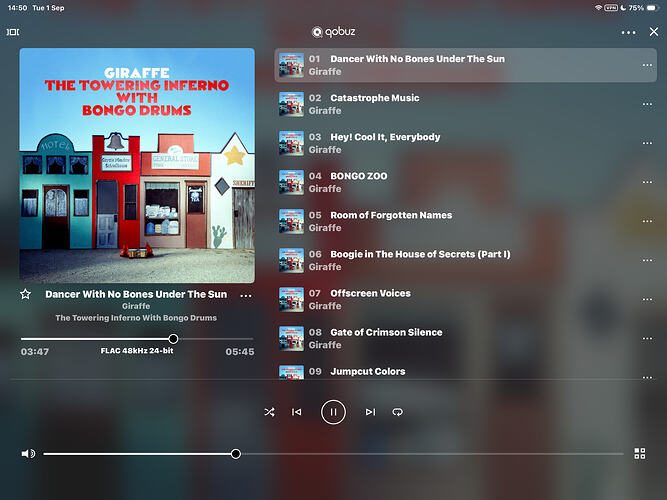Favorite the song with the star icon

pyautogui.click(x=26, y=294)
